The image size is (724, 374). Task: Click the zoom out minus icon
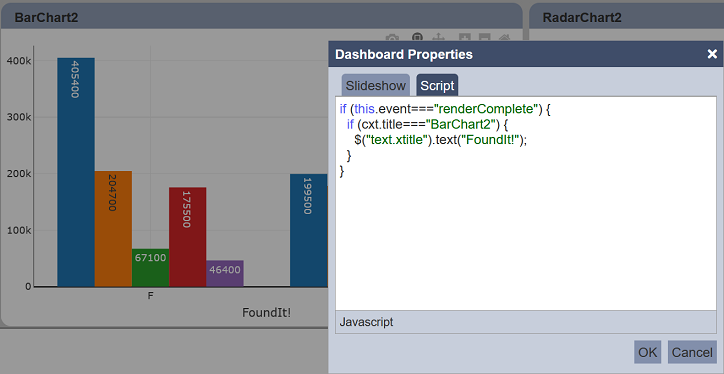click(x=484, y=37)
